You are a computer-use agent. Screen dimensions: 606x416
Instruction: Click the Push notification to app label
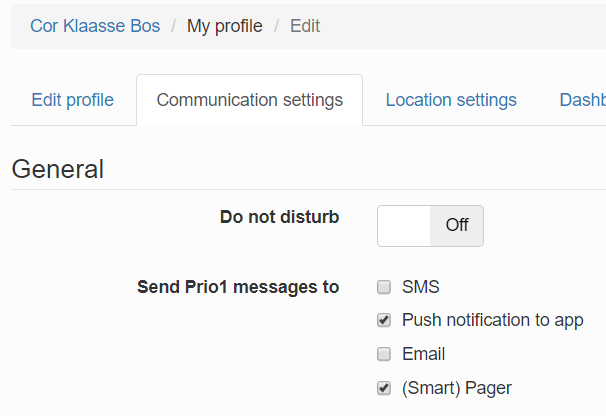click(x=492, y=321)
